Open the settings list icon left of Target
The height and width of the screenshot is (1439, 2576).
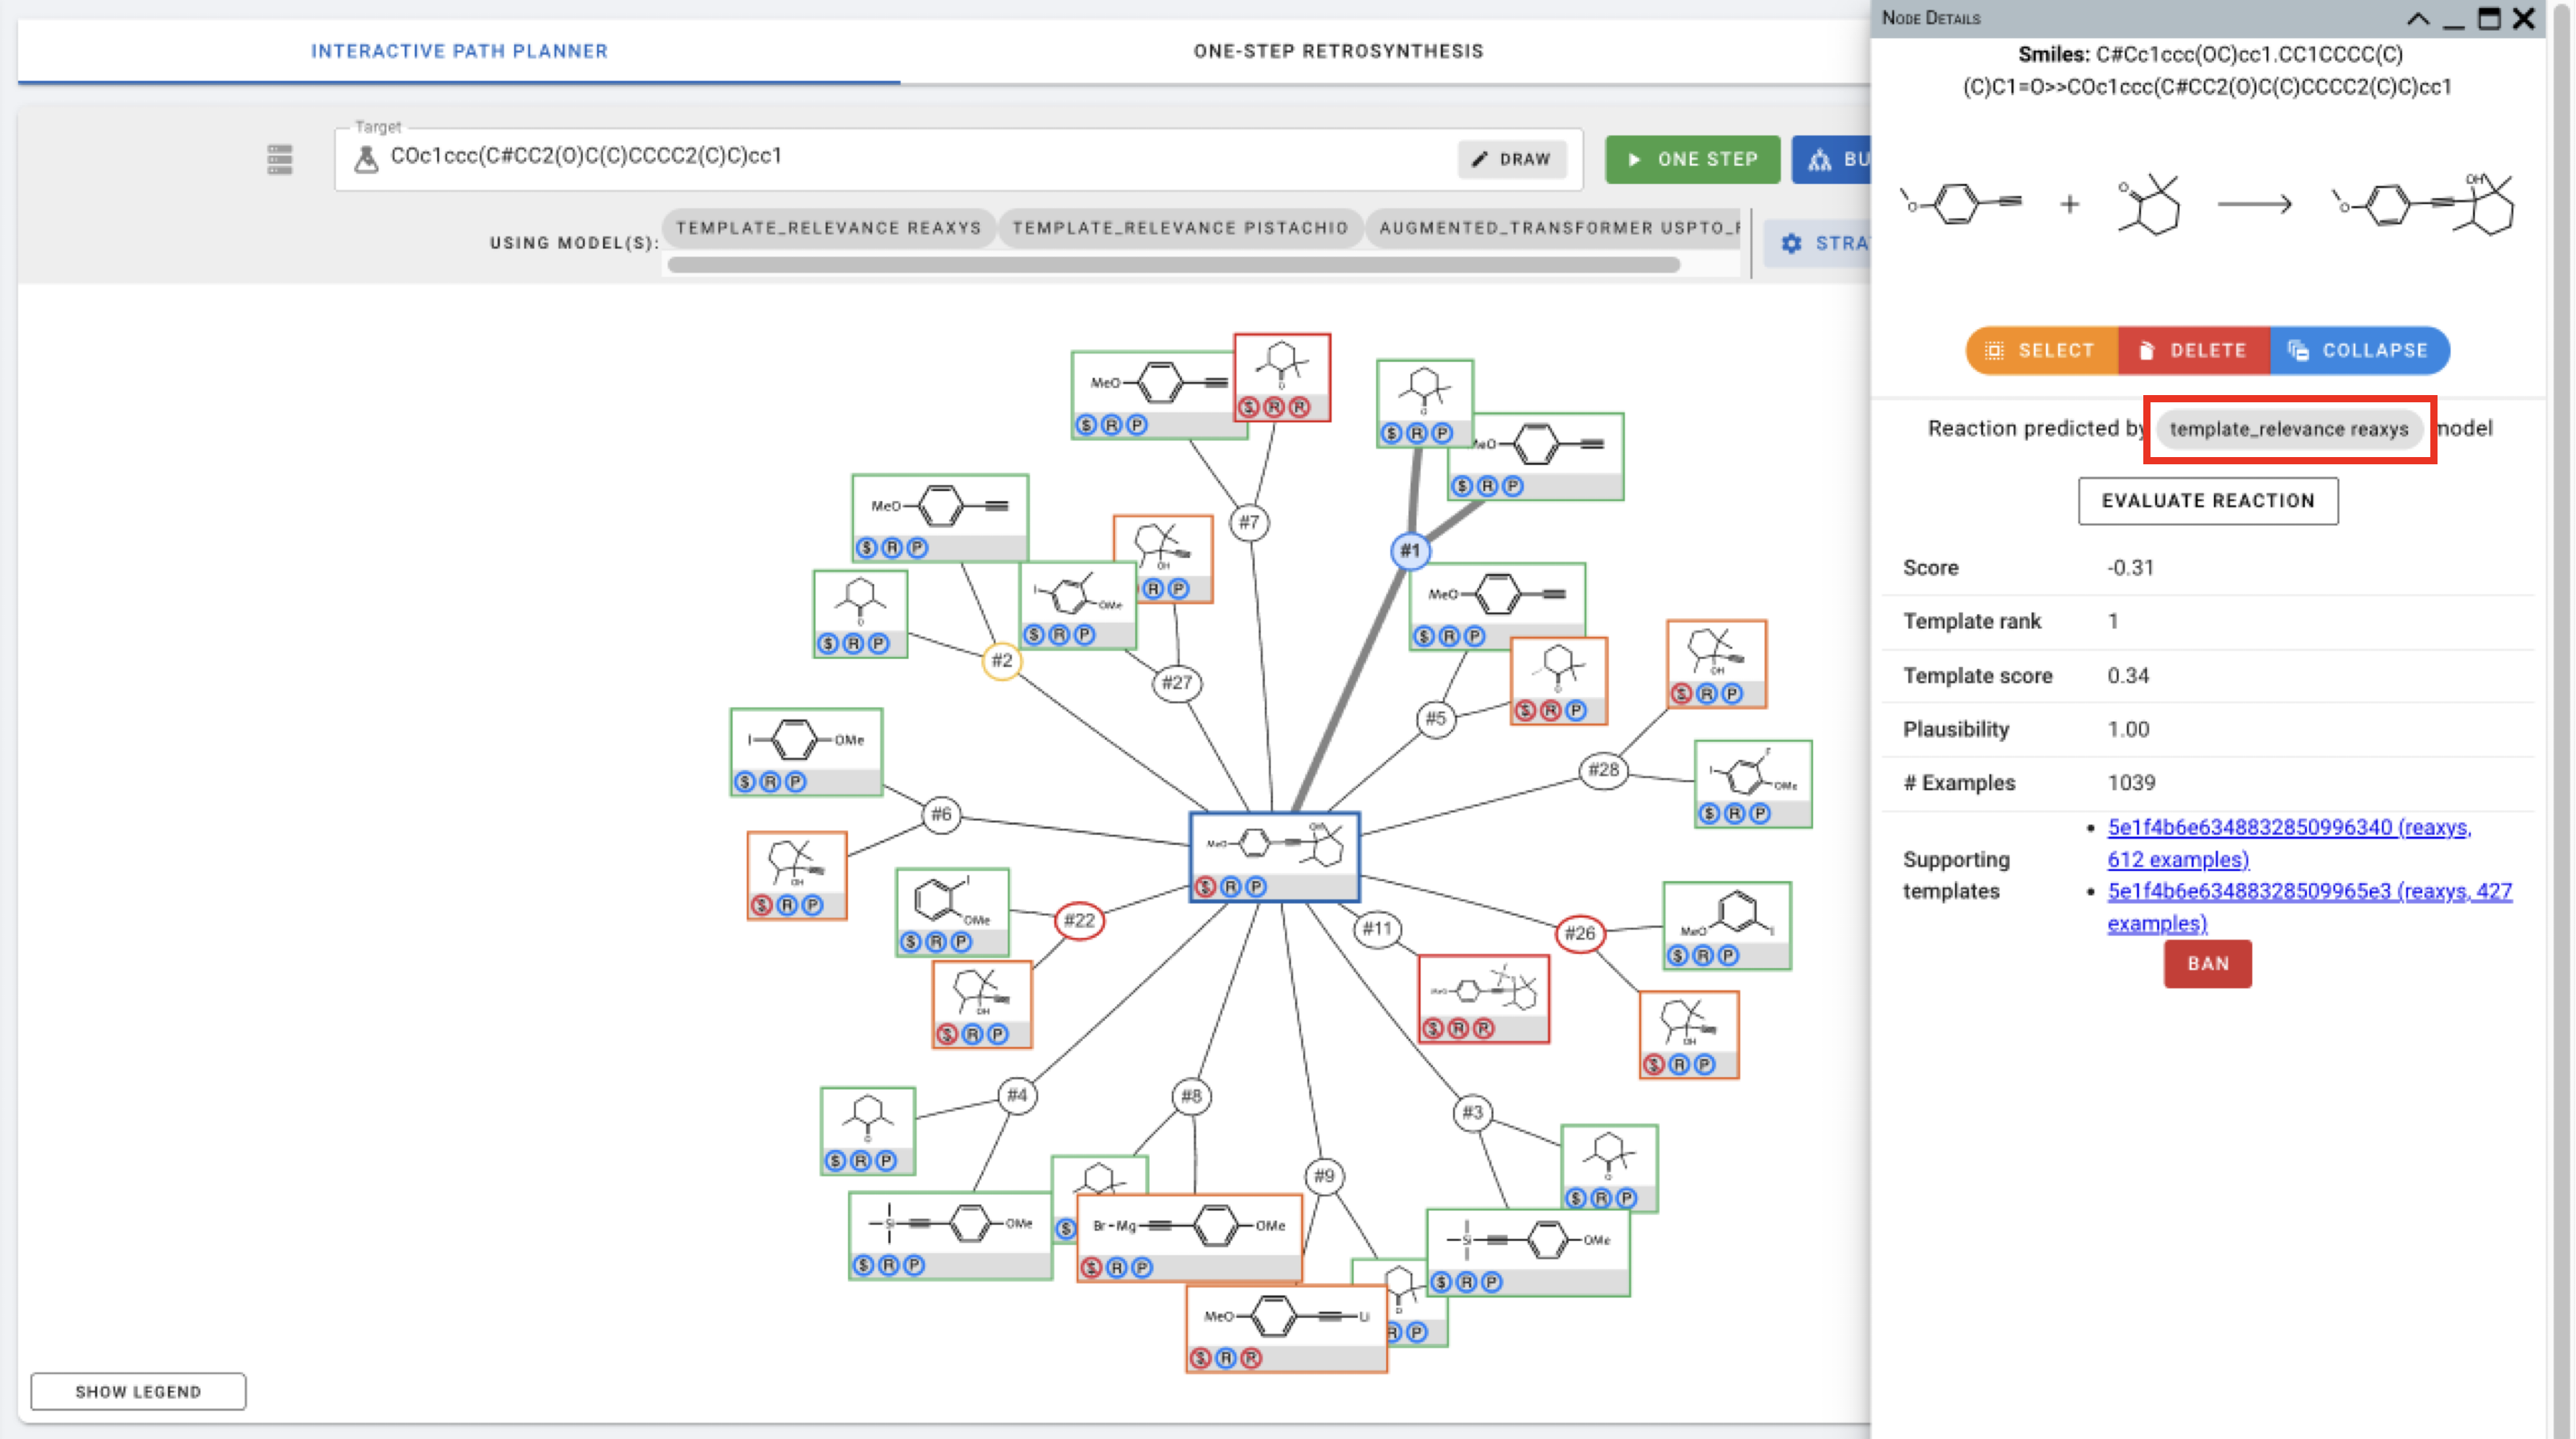(280, 159)
